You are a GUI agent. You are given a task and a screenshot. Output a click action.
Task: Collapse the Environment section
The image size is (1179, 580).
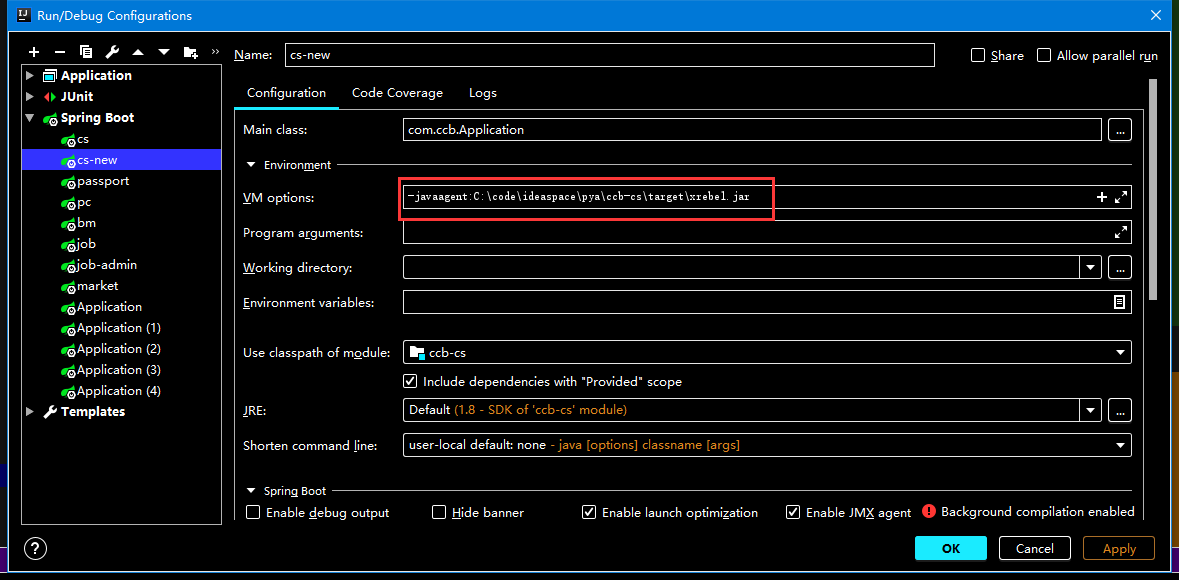pos(250,165)
